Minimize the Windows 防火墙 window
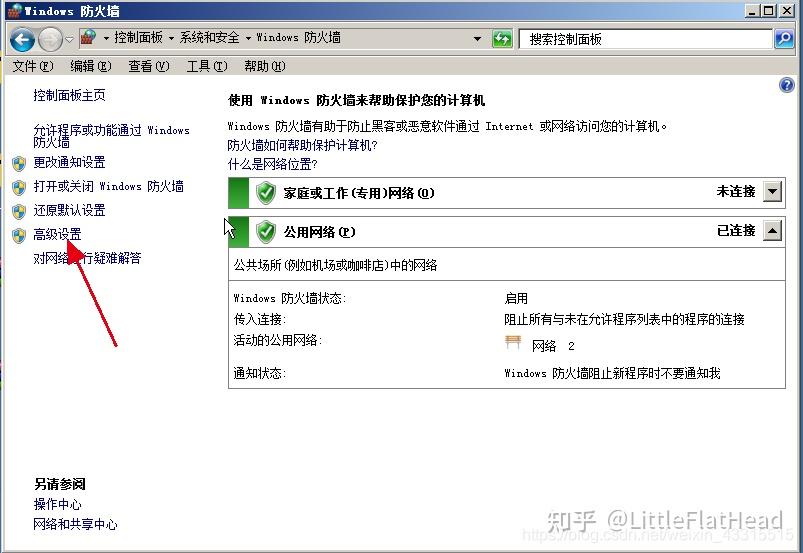The height and width of the screenshot is (553, 803). click(751, 10)
